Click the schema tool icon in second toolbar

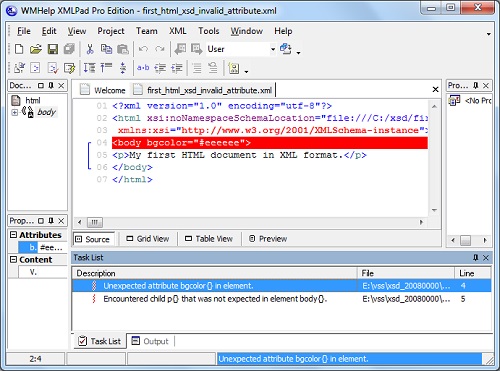[x=234, y=68]
